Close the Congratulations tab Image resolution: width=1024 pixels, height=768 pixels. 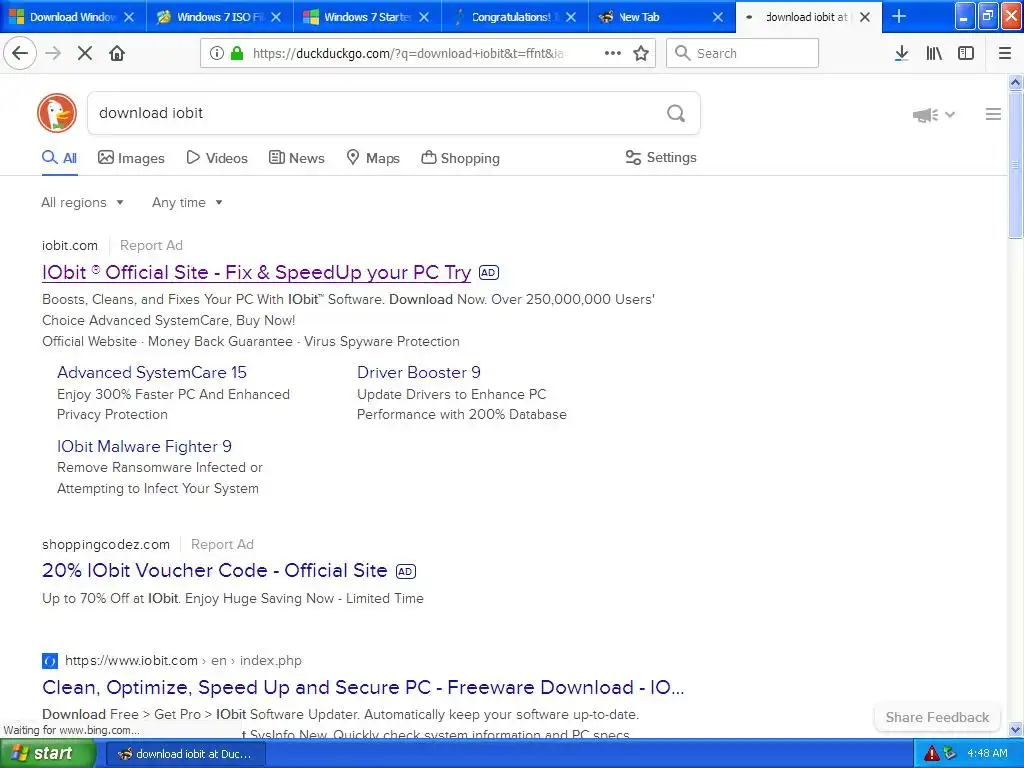point(571,17)
